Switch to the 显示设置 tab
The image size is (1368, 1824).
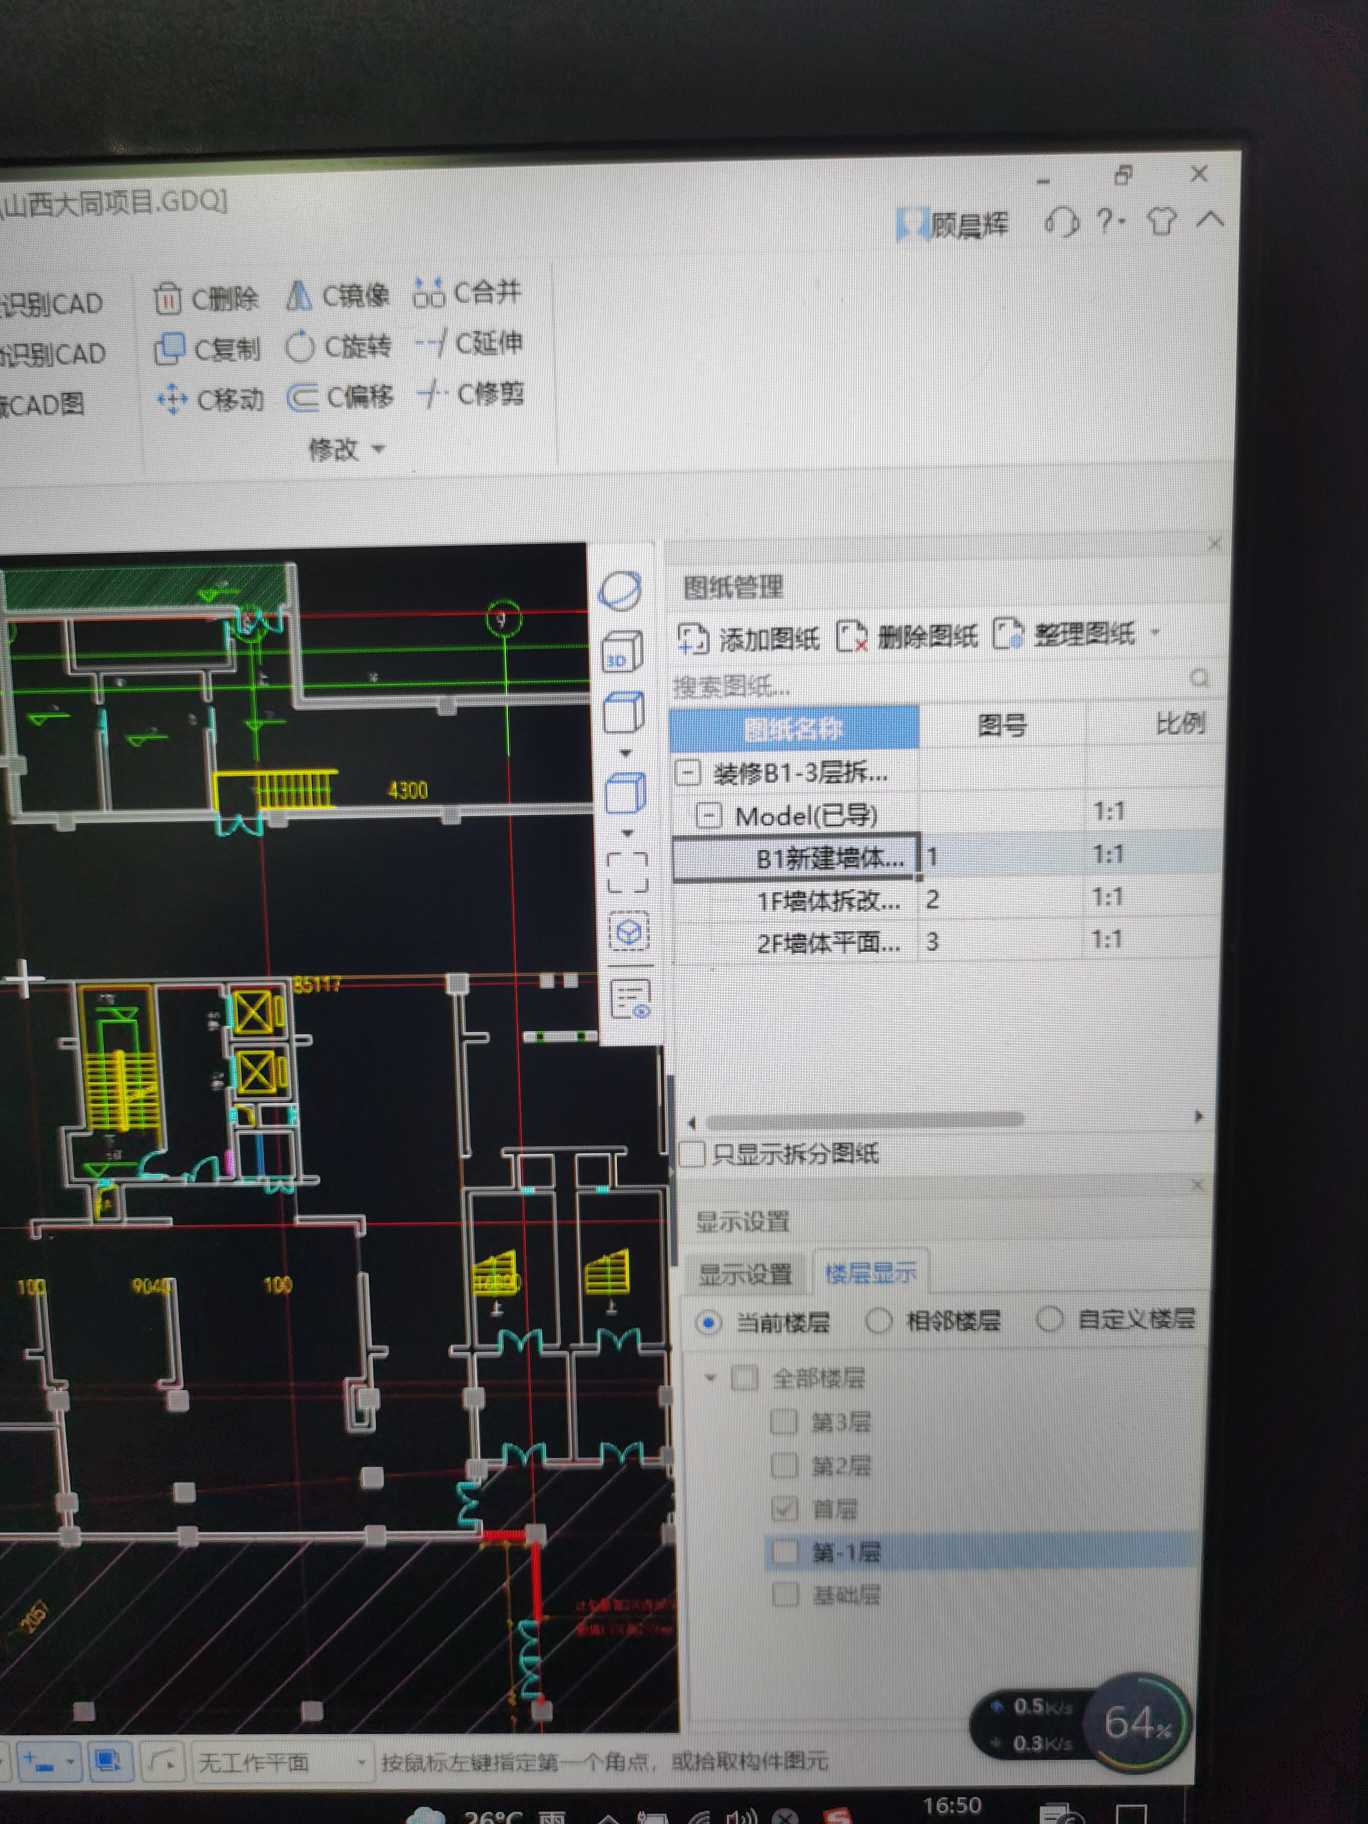click(x=745, y=1274)
